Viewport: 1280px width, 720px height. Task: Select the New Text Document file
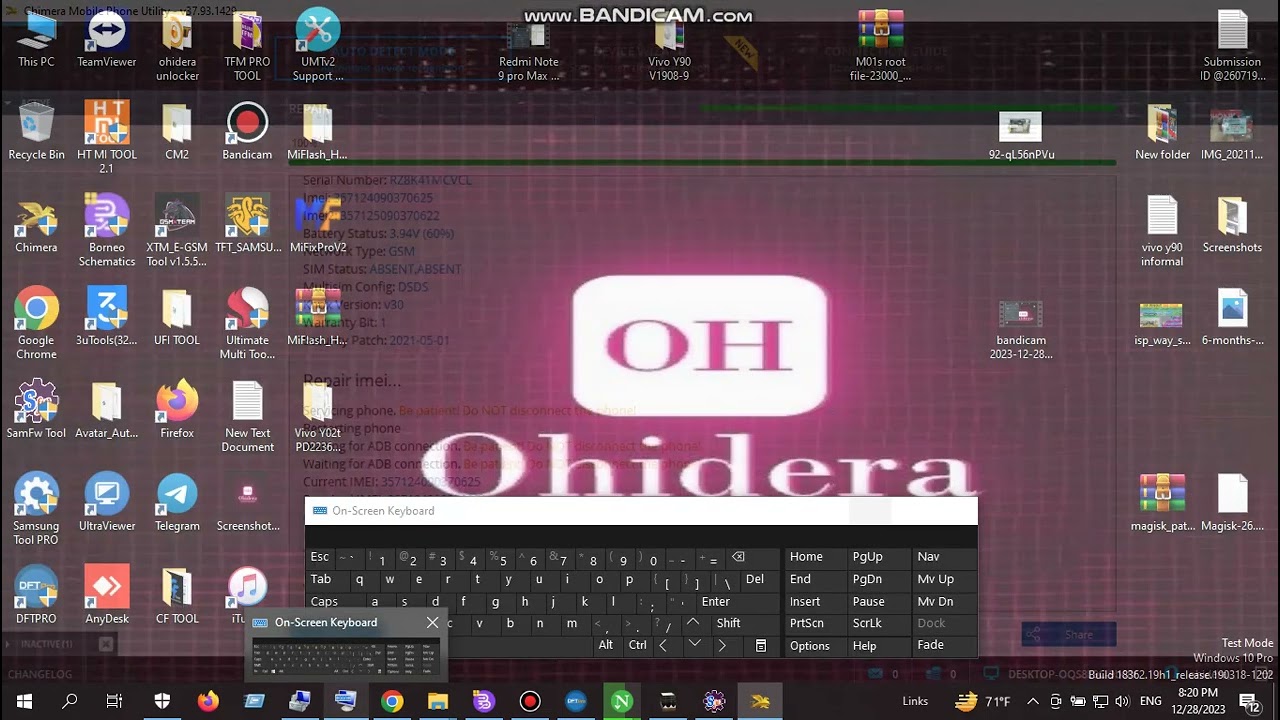[x=247, y=418]
